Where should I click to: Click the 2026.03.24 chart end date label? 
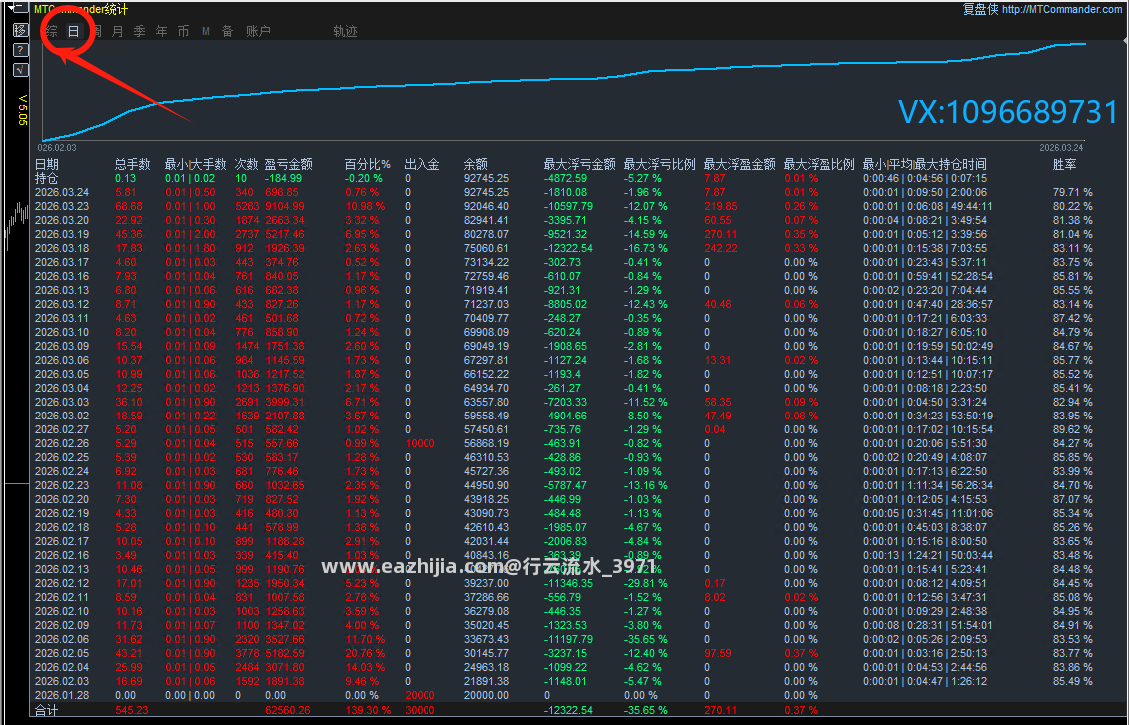[1061, 148]
